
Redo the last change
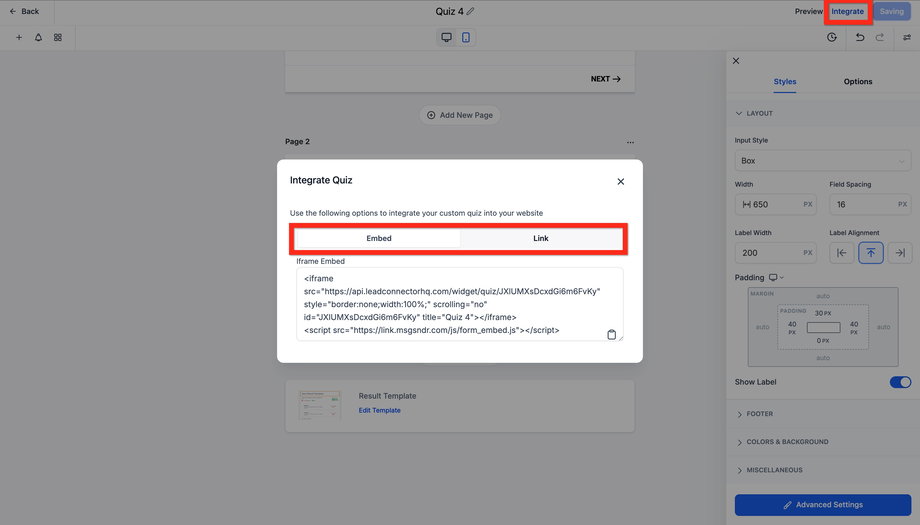point(880,38)
